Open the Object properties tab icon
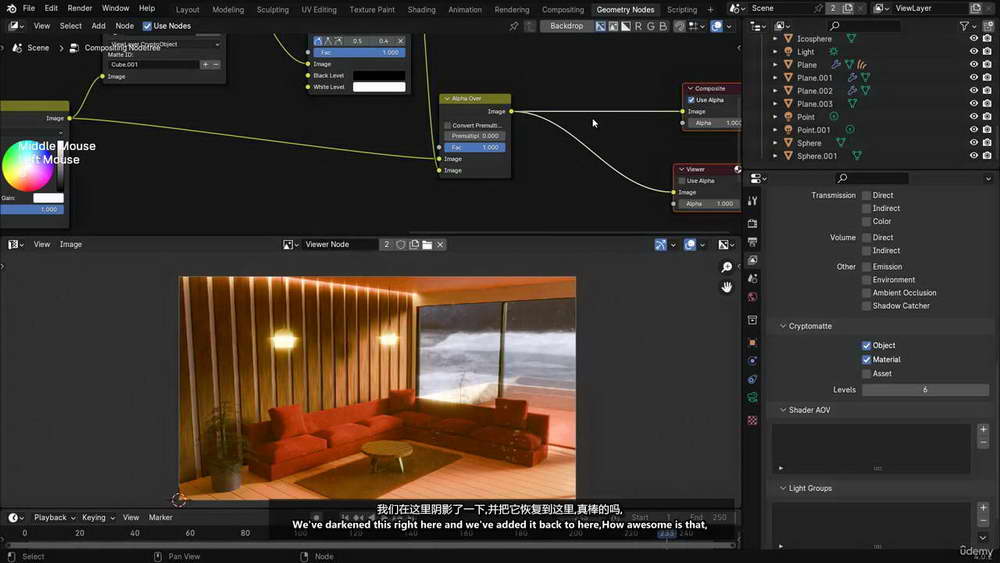The width and height of the screenshot is (1000, 563). pos(753,342)
